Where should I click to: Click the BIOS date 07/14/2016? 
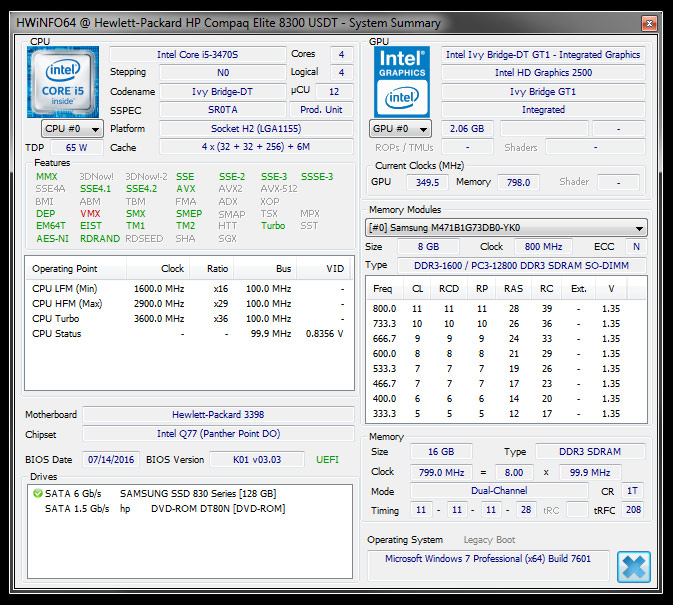point(111,460)
